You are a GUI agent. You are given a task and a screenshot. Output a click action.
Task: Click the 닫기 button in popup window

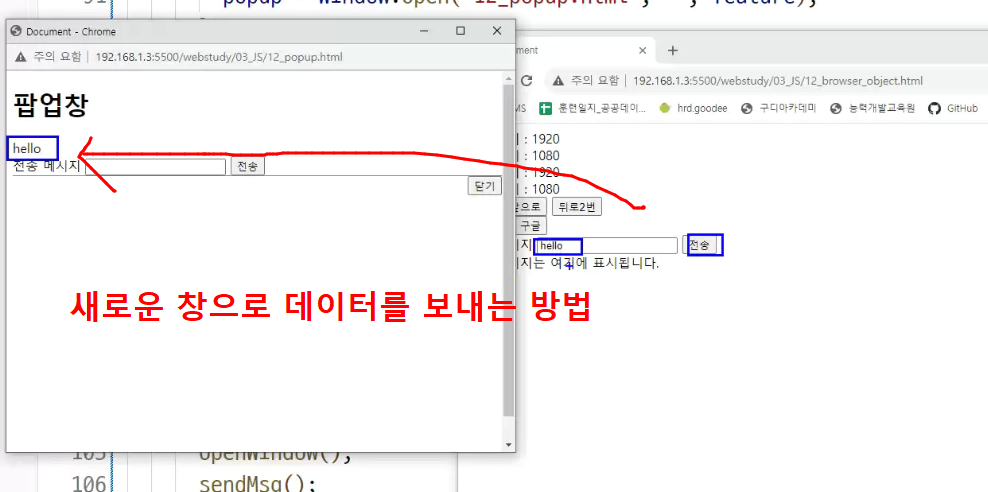coord(485,186)
